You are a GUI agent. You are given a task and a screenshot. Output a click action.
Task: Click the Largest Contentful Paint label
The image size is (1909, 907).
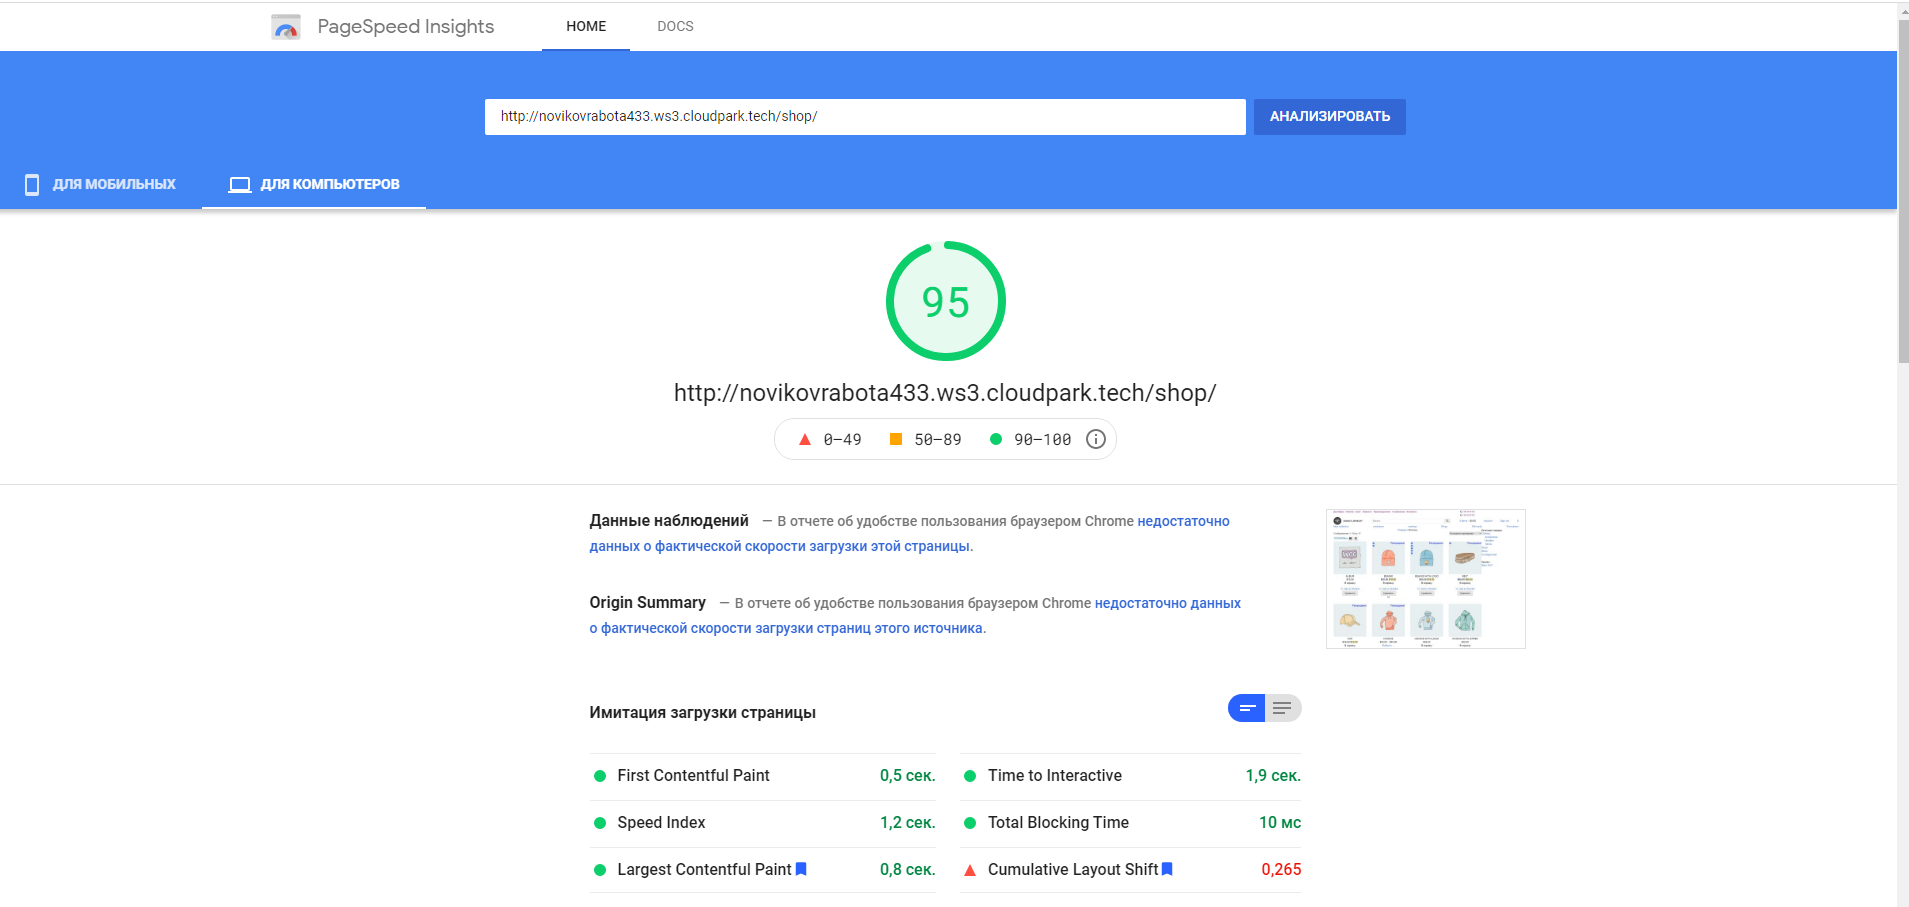pyautogui.click(x=704, y=870)
